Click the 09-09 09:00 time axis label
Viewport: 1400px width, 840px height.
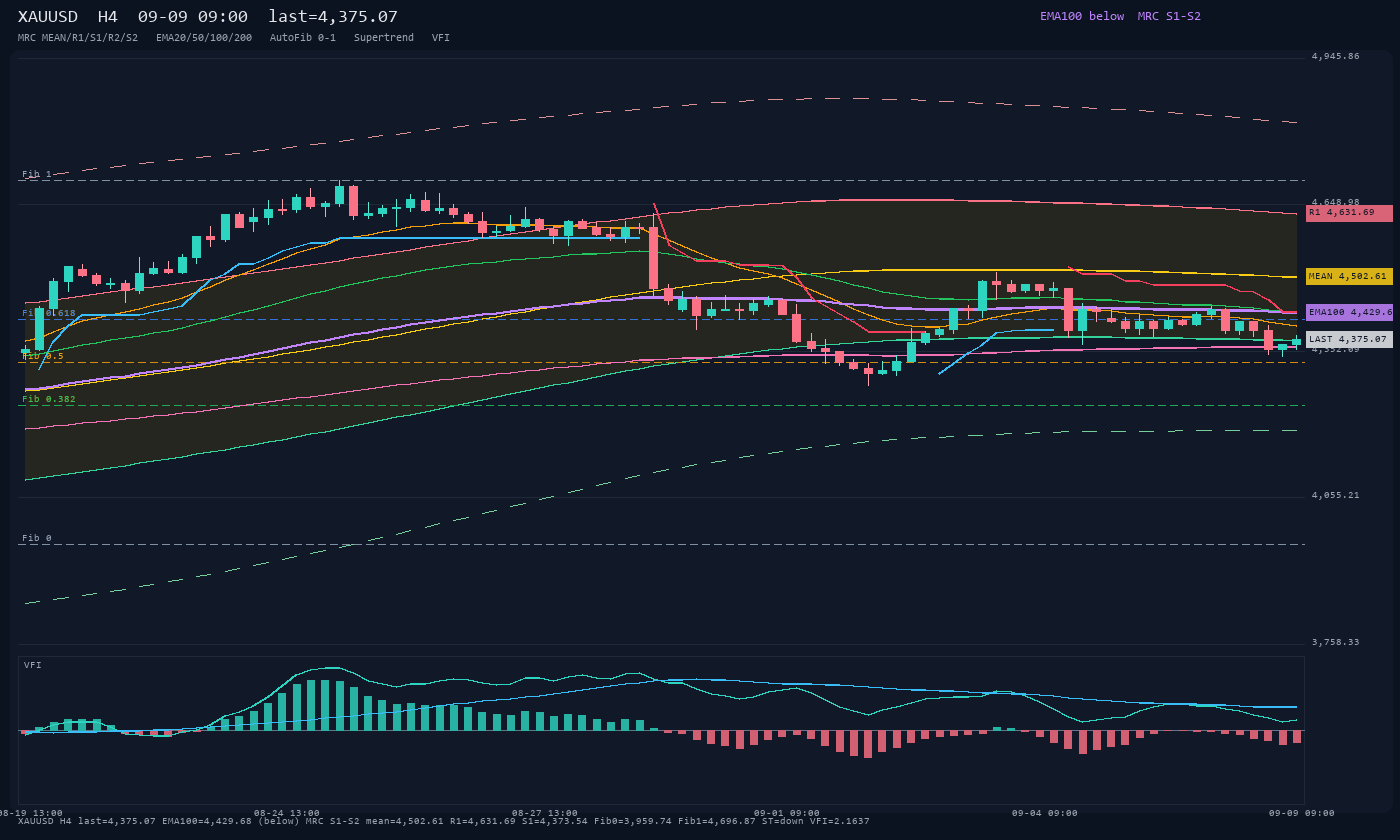[x=1302, y=813]
